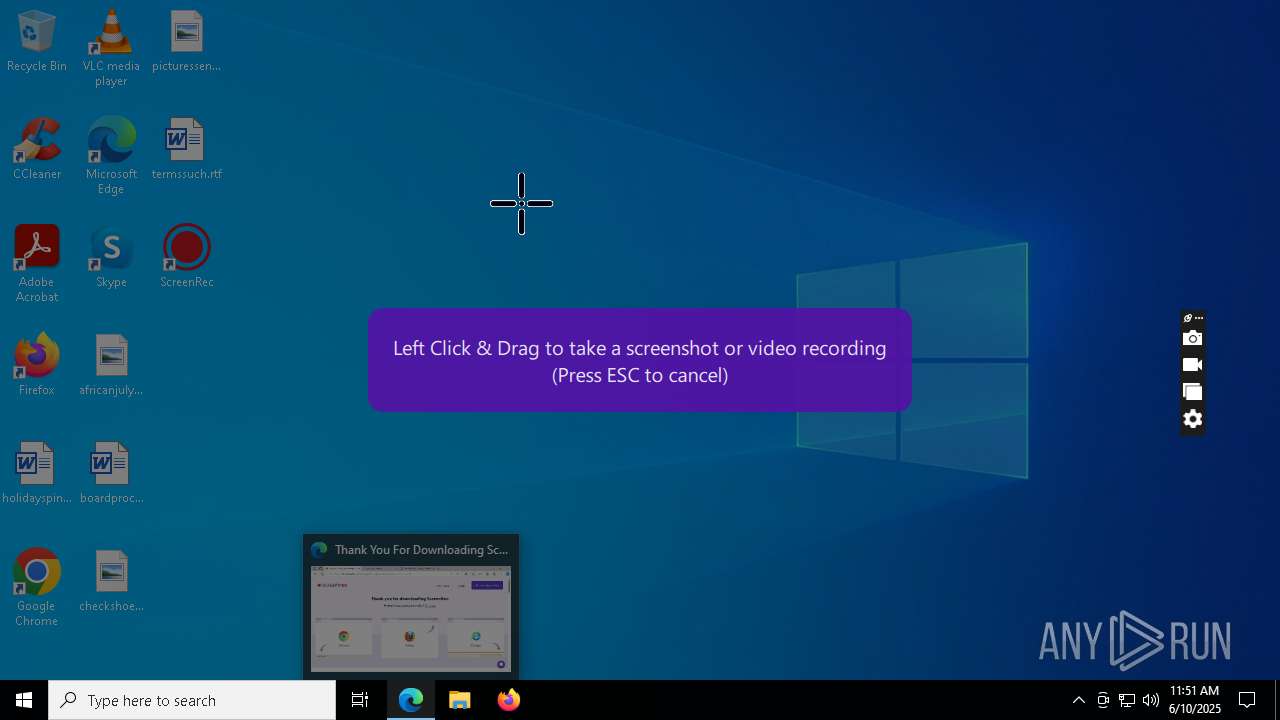Select ScreenRec desktop shortcut
This screenshot has height=720, width=1280.
(186, 258)
